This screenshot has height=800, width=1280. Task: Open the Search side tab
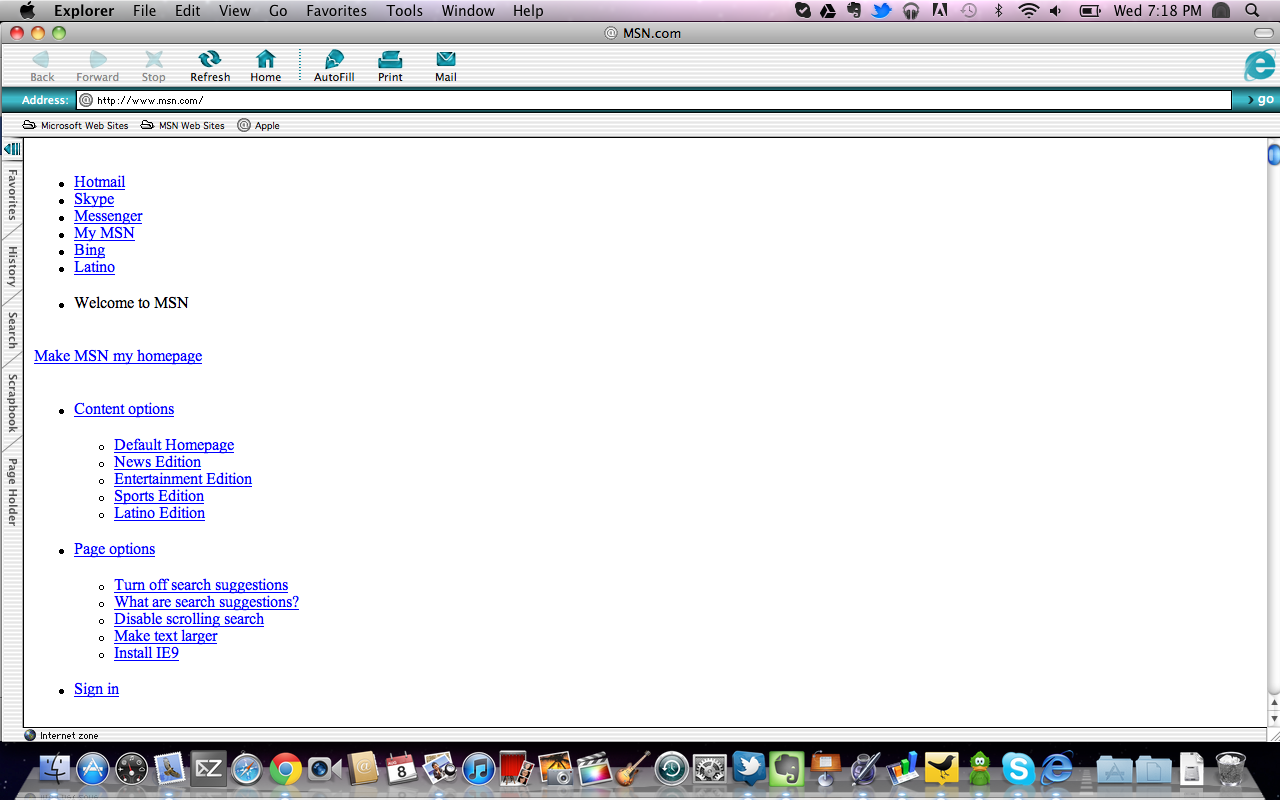[12, 330]
